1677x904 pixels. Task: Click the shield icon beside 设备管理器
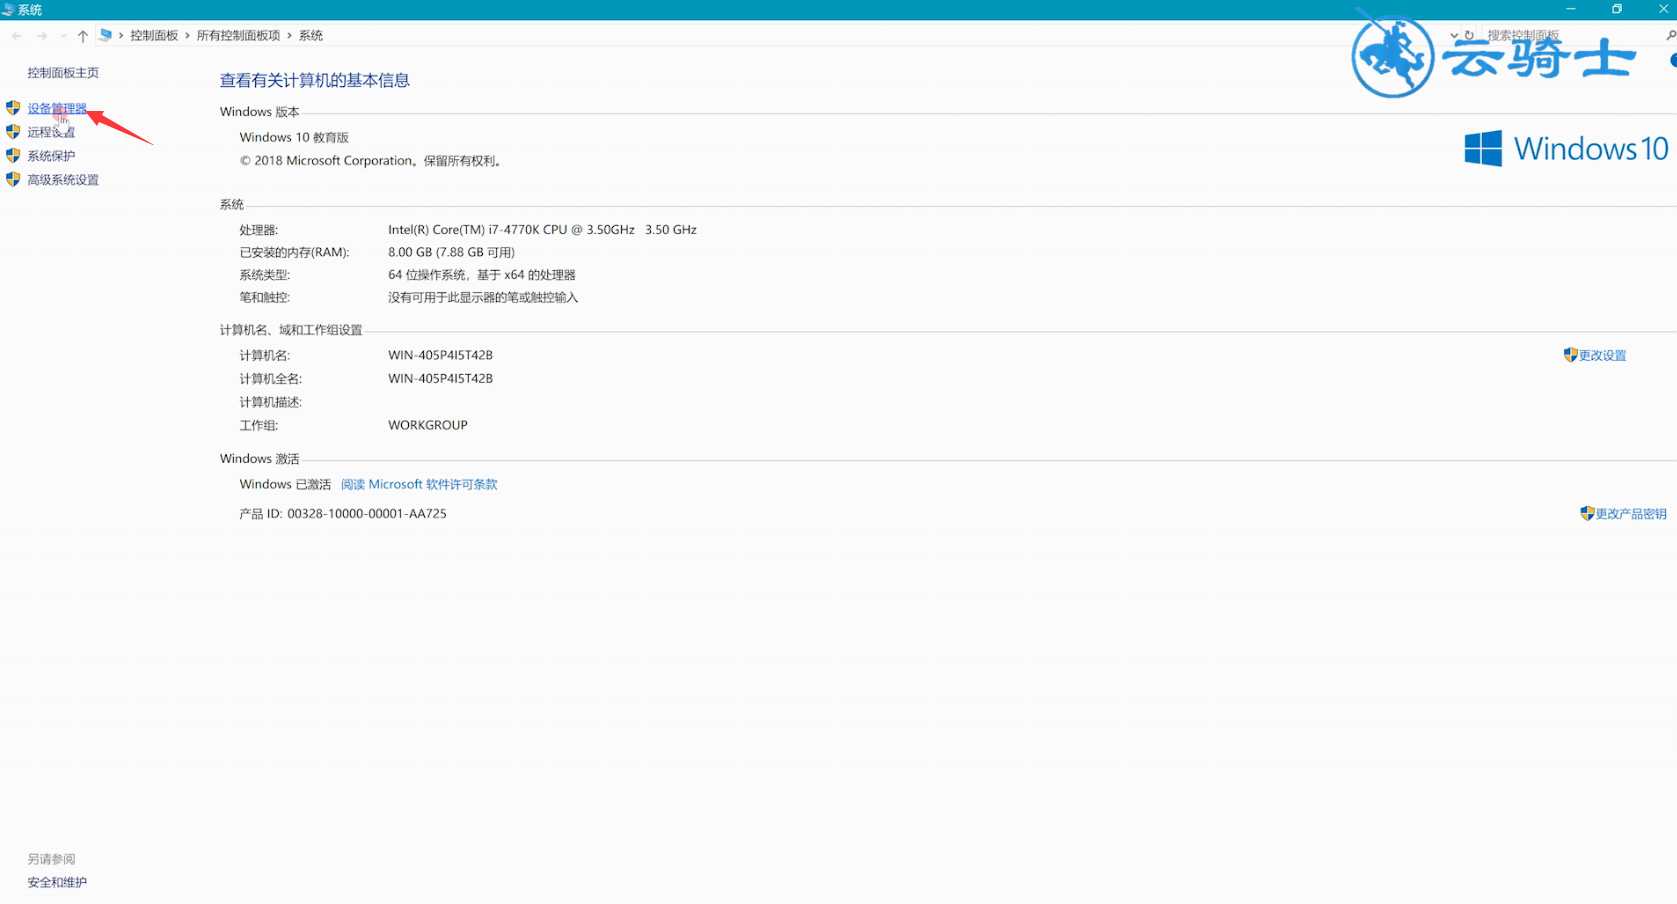13,108
